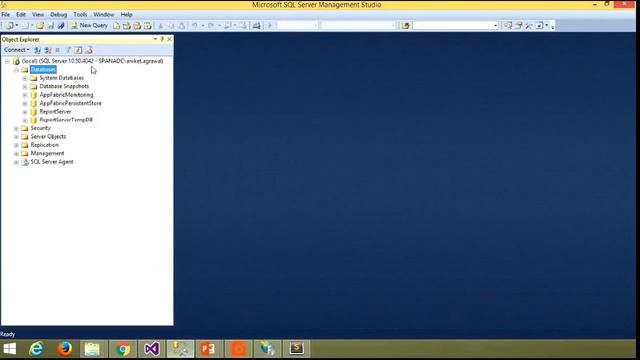Expand the Management folder
Screen dimensions: 640x360
pos(16,154)
